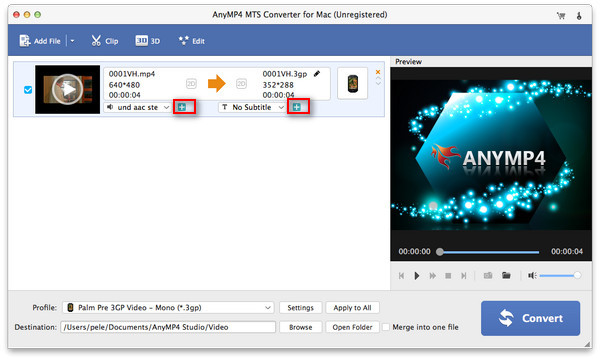Viewport: 600px width, 360px height.
Task: Skip to the next preview item
Action: click(464, 275)
